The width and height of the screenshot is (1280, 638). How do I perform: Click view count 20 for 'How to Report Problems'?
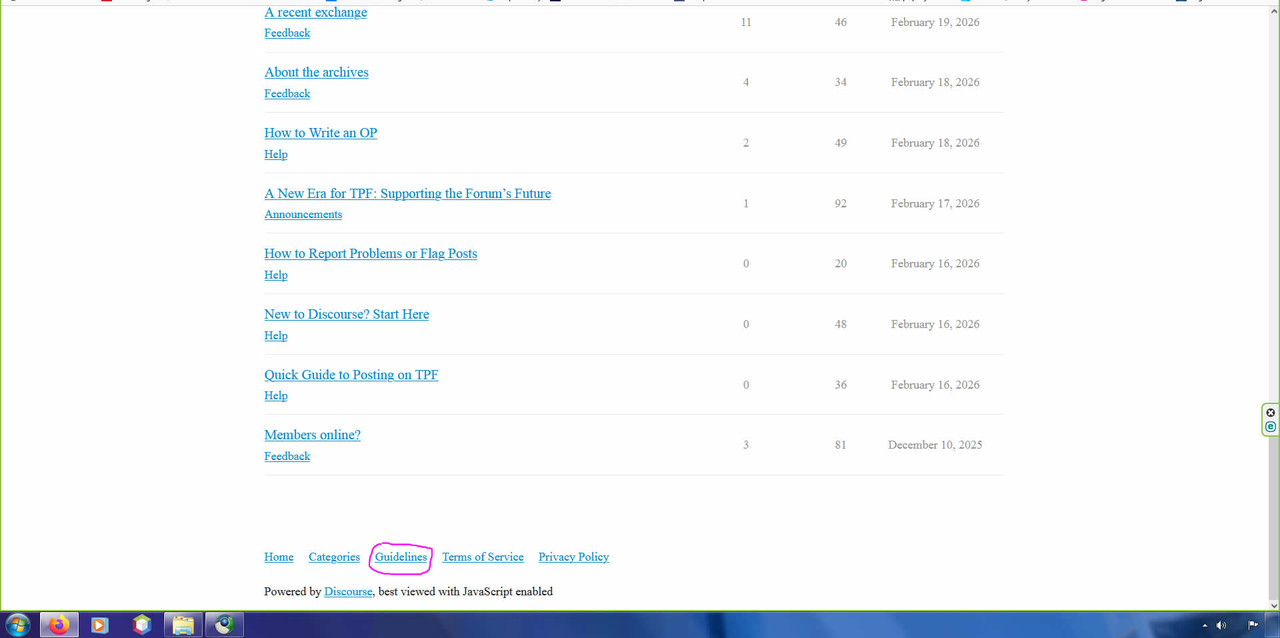tap(841, 264)
